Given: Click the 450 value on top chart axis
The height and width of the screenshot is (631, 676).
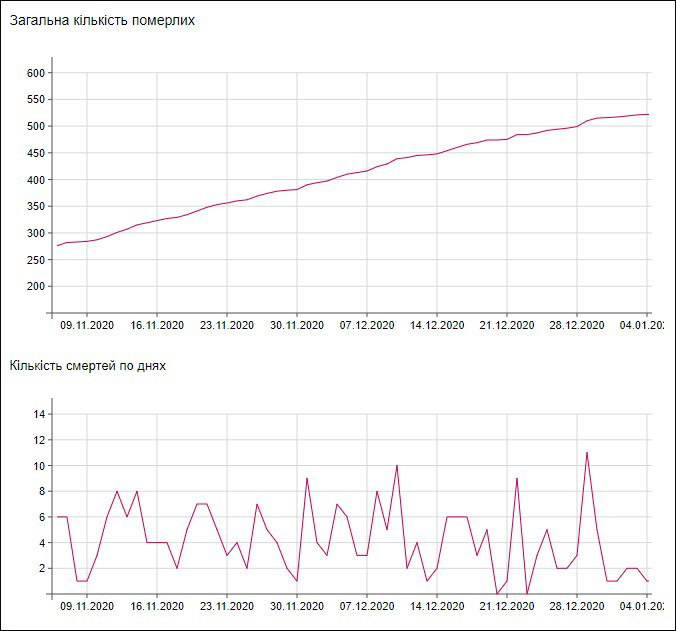Looking at the screenshot, I should pos(36,153).
